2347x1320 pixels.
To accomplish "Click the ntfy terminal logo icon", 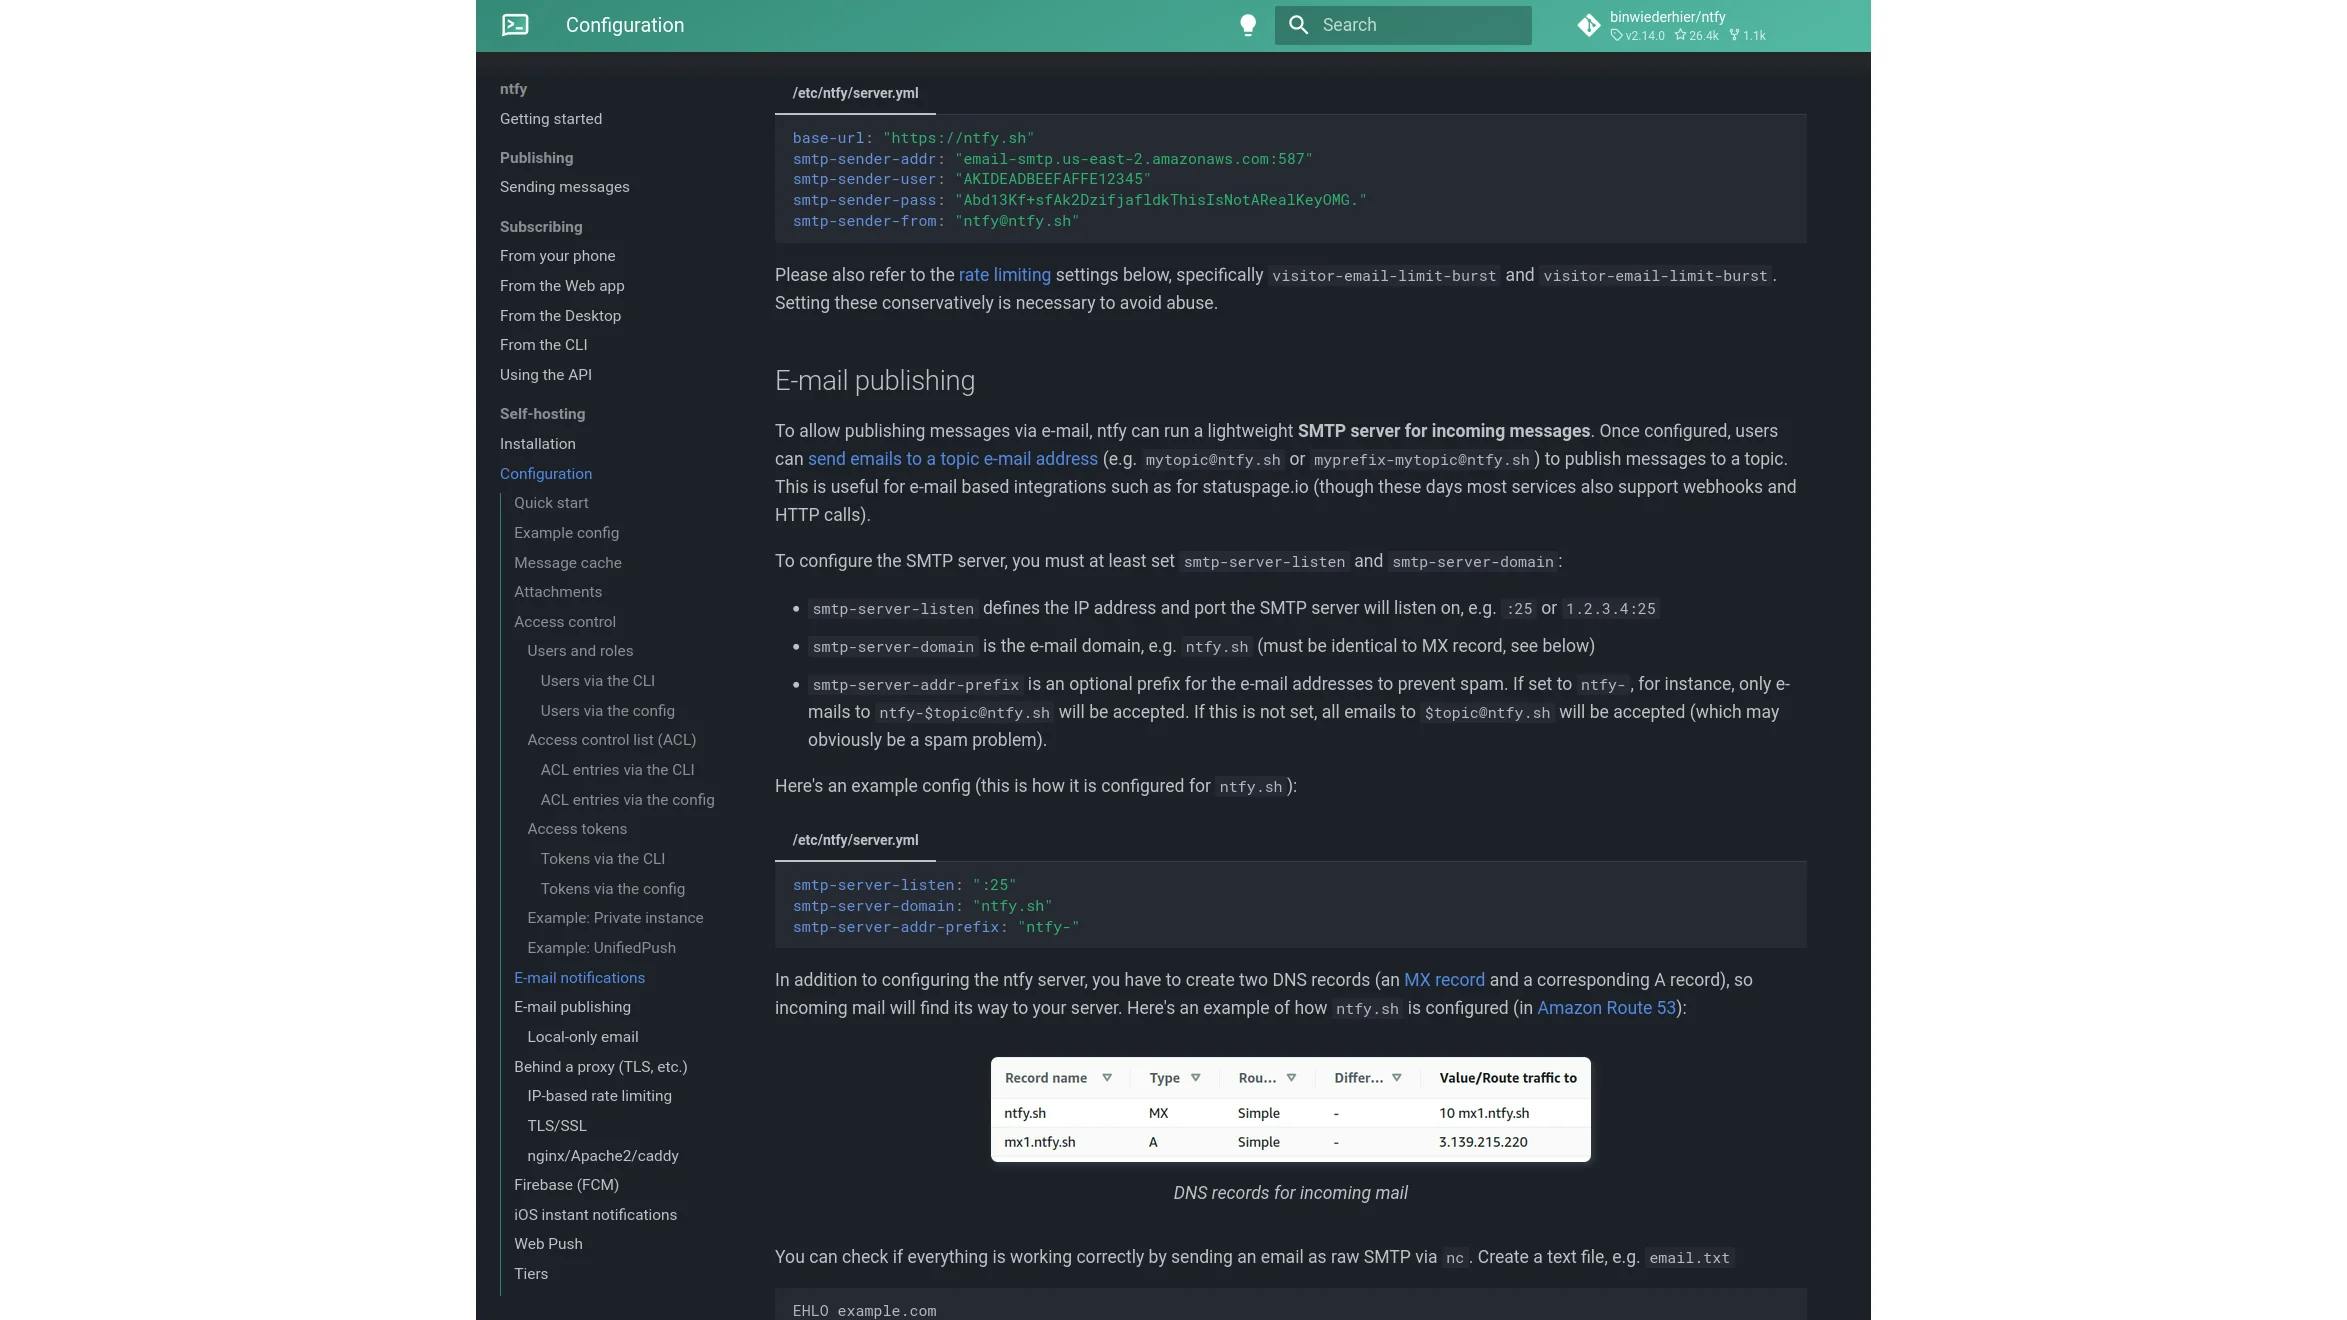I will (515, 25).
